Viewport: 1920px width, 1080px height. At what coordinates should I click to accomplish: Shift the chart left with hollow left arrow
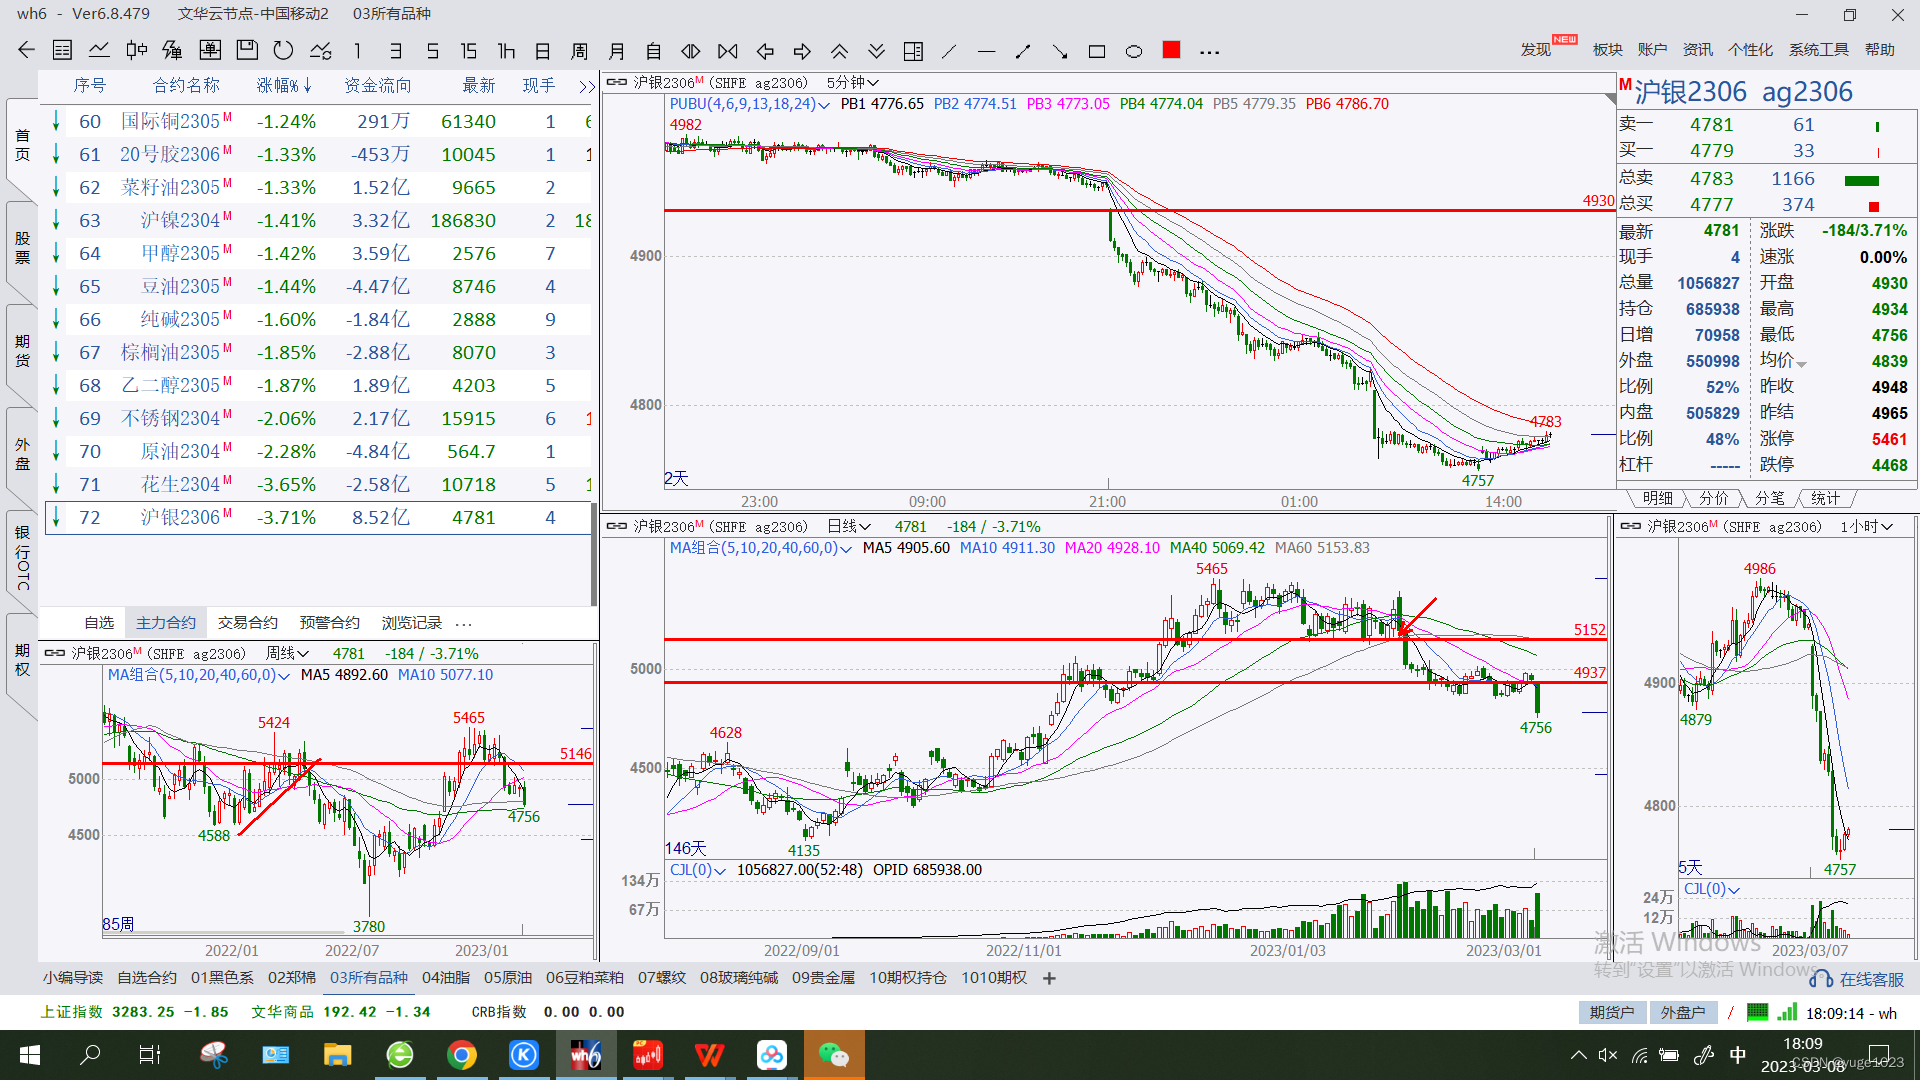point(765,51)
